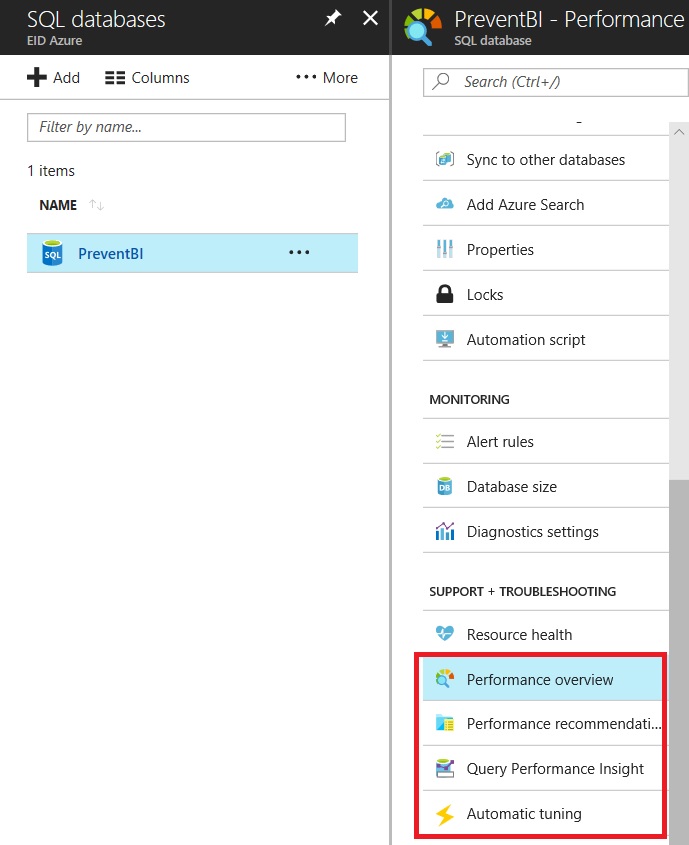The image size is (689, 845).
Task: Click the Alert rules checklist icon
Action: coord(444,441)
